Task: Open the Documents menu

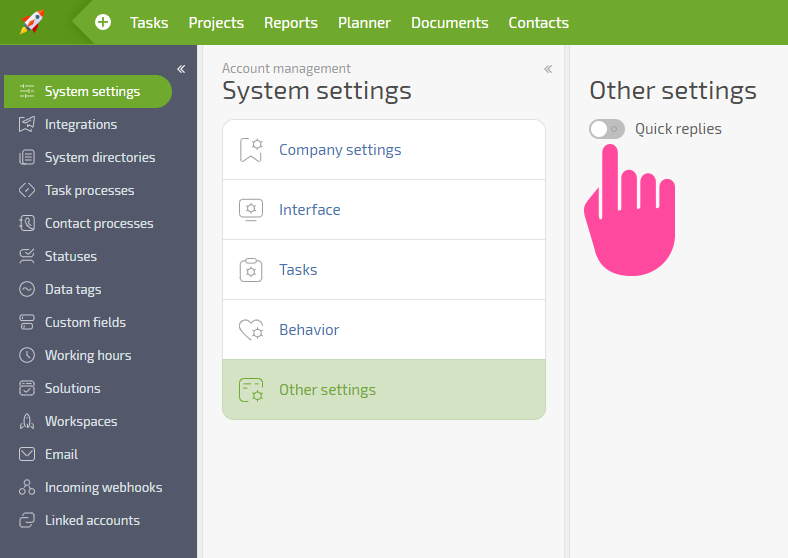Action: click(x=450, y=23)
